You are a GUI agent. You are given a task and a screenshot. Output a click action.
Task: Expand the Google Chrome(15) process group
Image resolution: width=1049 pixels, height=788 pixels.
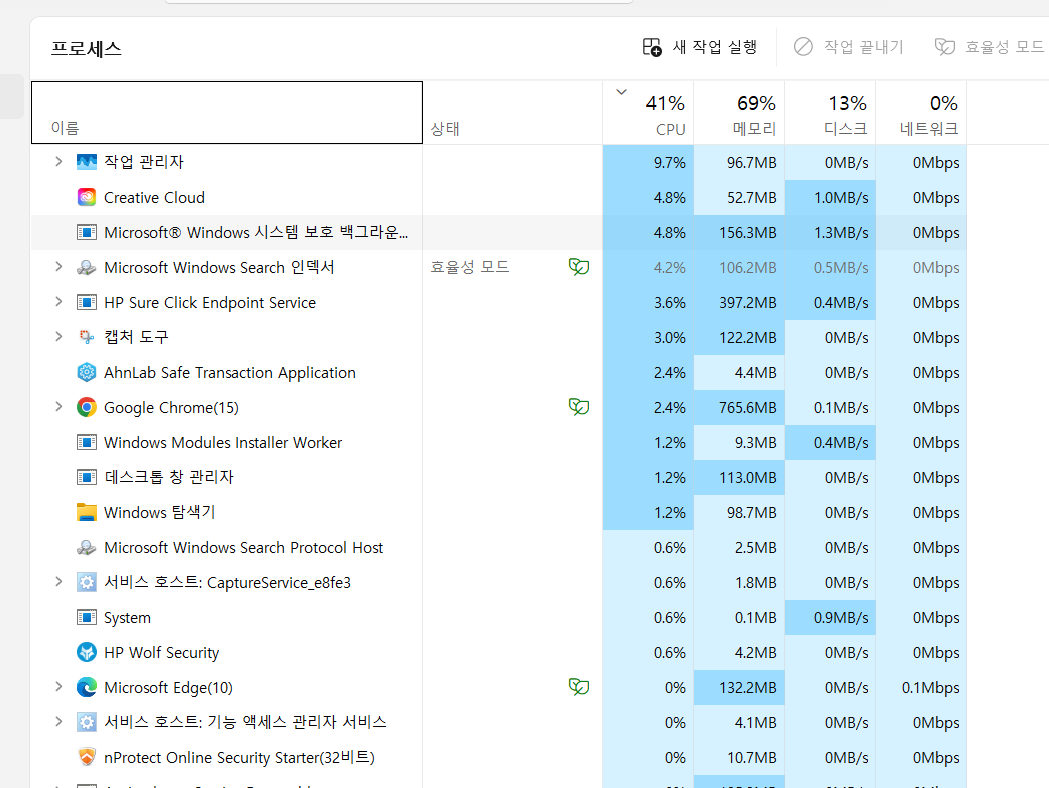58,407
